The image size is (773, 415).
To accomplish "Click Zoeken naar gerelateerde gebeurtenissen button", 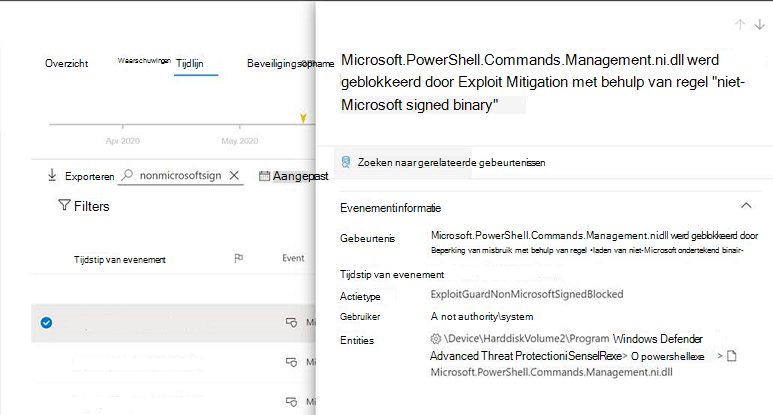I will 444,163.
